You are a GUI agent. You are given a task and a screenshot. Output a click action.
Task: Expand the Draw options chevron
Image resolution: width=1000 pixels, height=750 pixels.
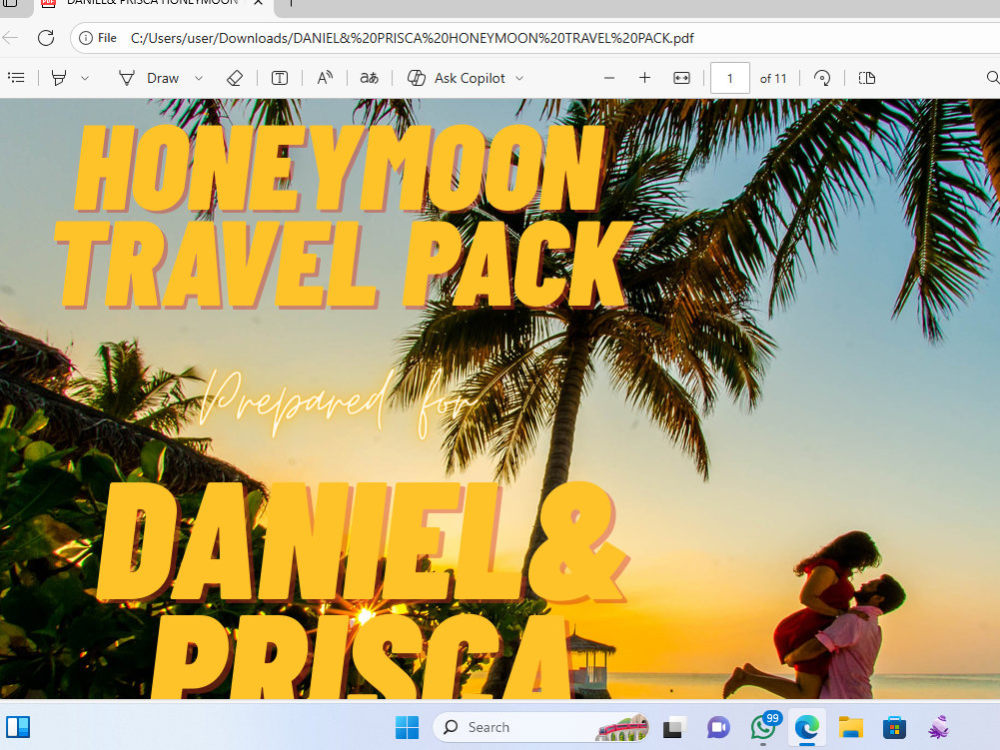(x=198, y=78)
